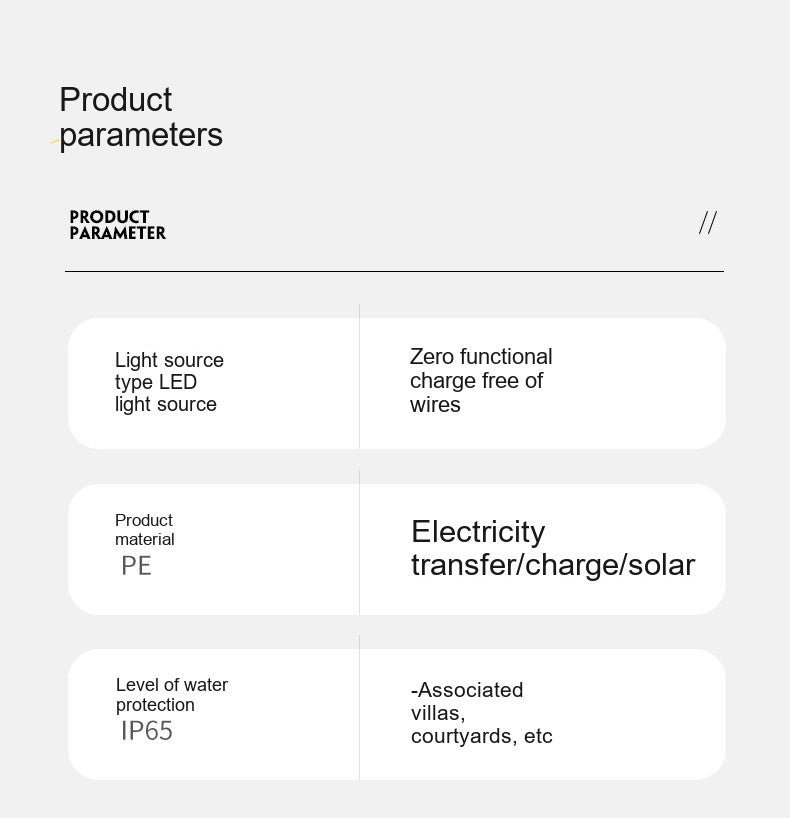The image size is (790, 818).
Task: Click 'Level of water protection' label
Action: [x=172, y=694]
